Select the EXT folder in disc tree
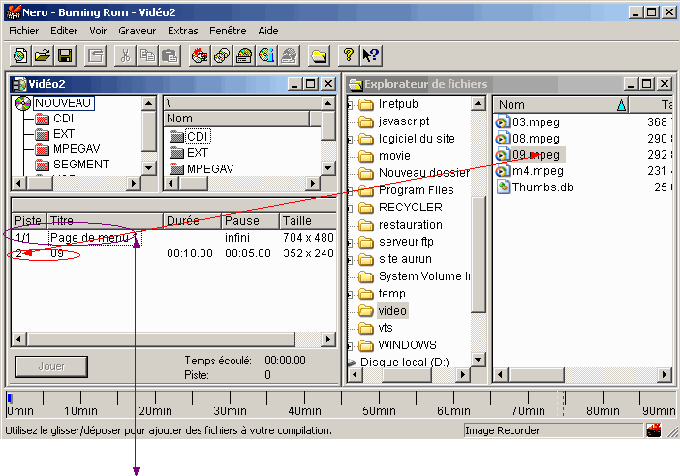The width and height of the screenshot is (680, 476). tap(64, 134)
